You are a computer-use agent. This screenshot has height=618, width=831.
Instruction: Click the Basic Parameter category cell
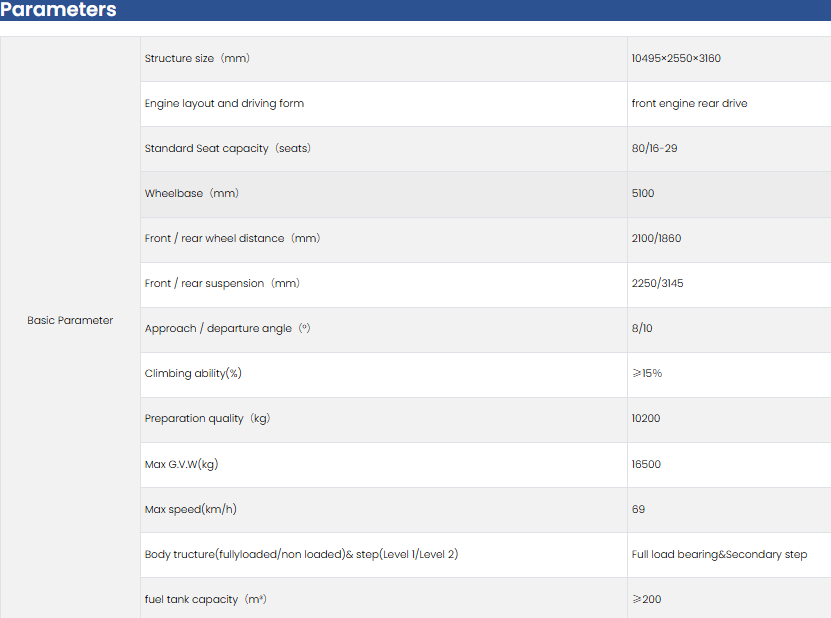click(70, 321)
